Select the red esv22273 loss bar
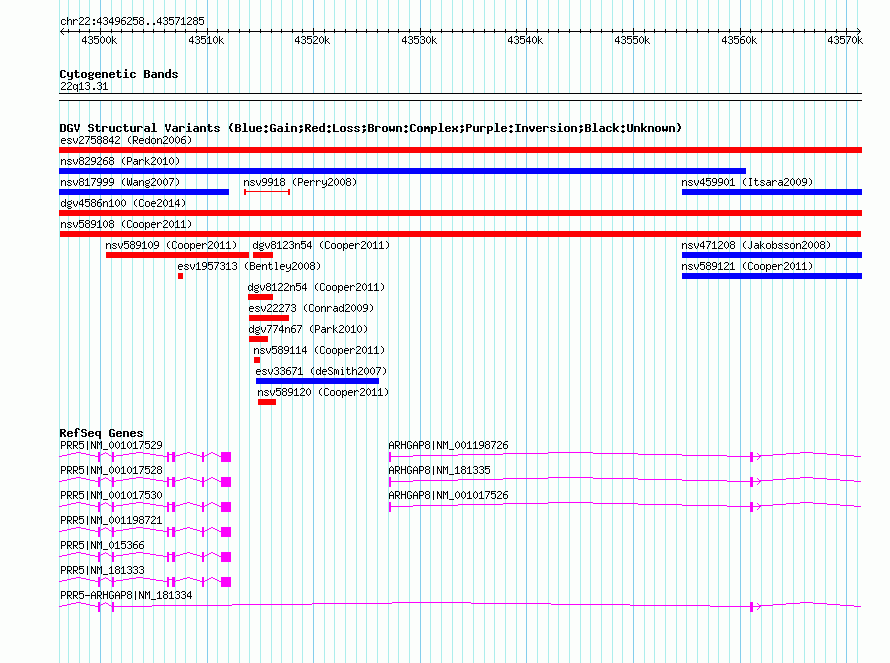This screenshot has width=890, height=663. click(x=269, y=318)
